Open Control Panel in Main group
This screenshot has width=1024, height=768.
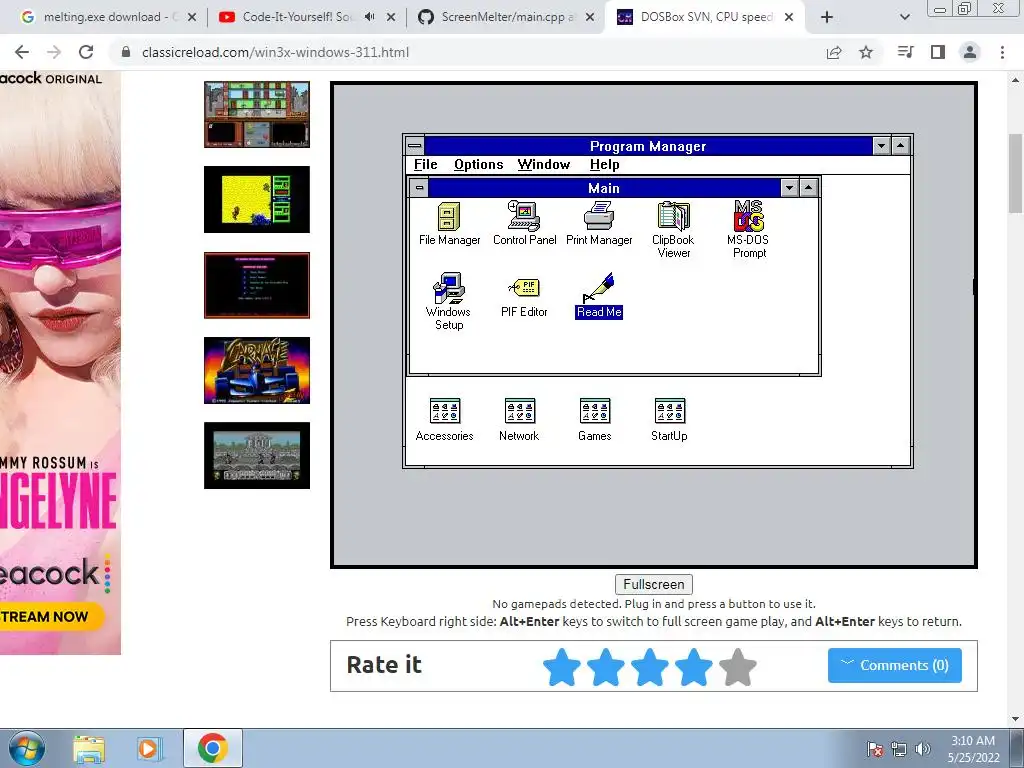[524, 223]
